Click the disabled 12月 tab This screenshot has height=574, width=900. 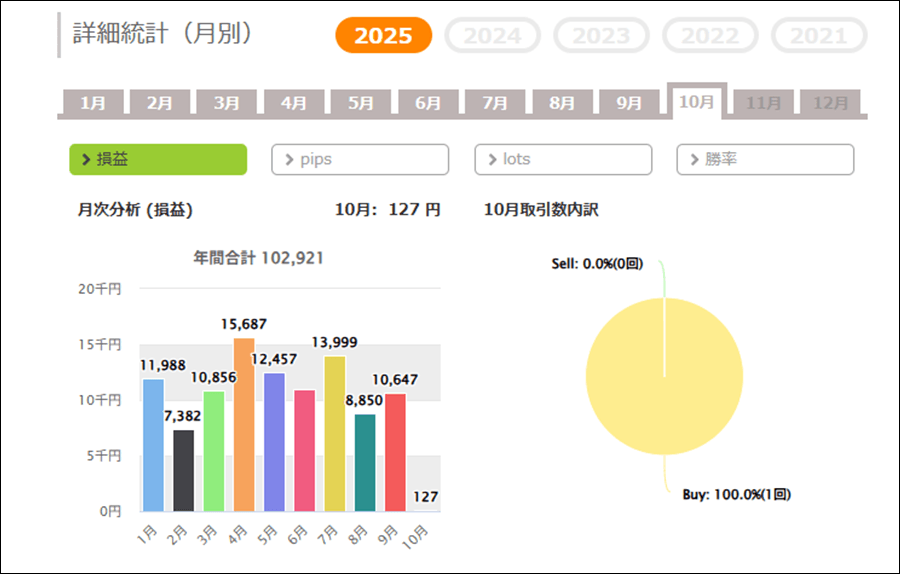pyautogui.click(x=830, y=103)
